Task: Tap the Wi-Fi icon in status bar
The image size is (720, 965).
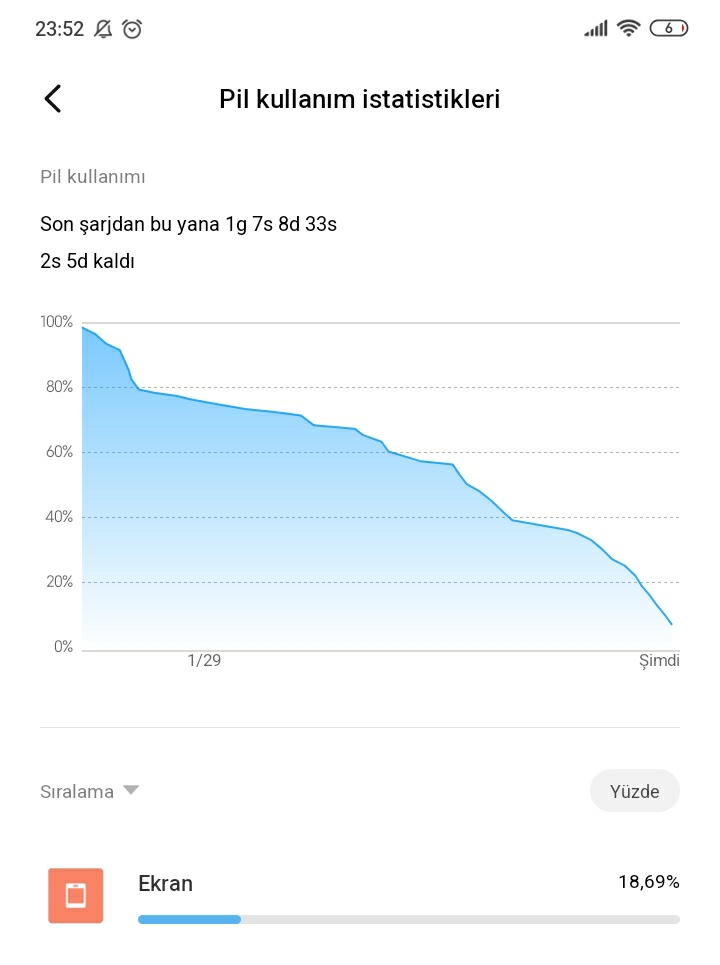Action: coord(628,28)
